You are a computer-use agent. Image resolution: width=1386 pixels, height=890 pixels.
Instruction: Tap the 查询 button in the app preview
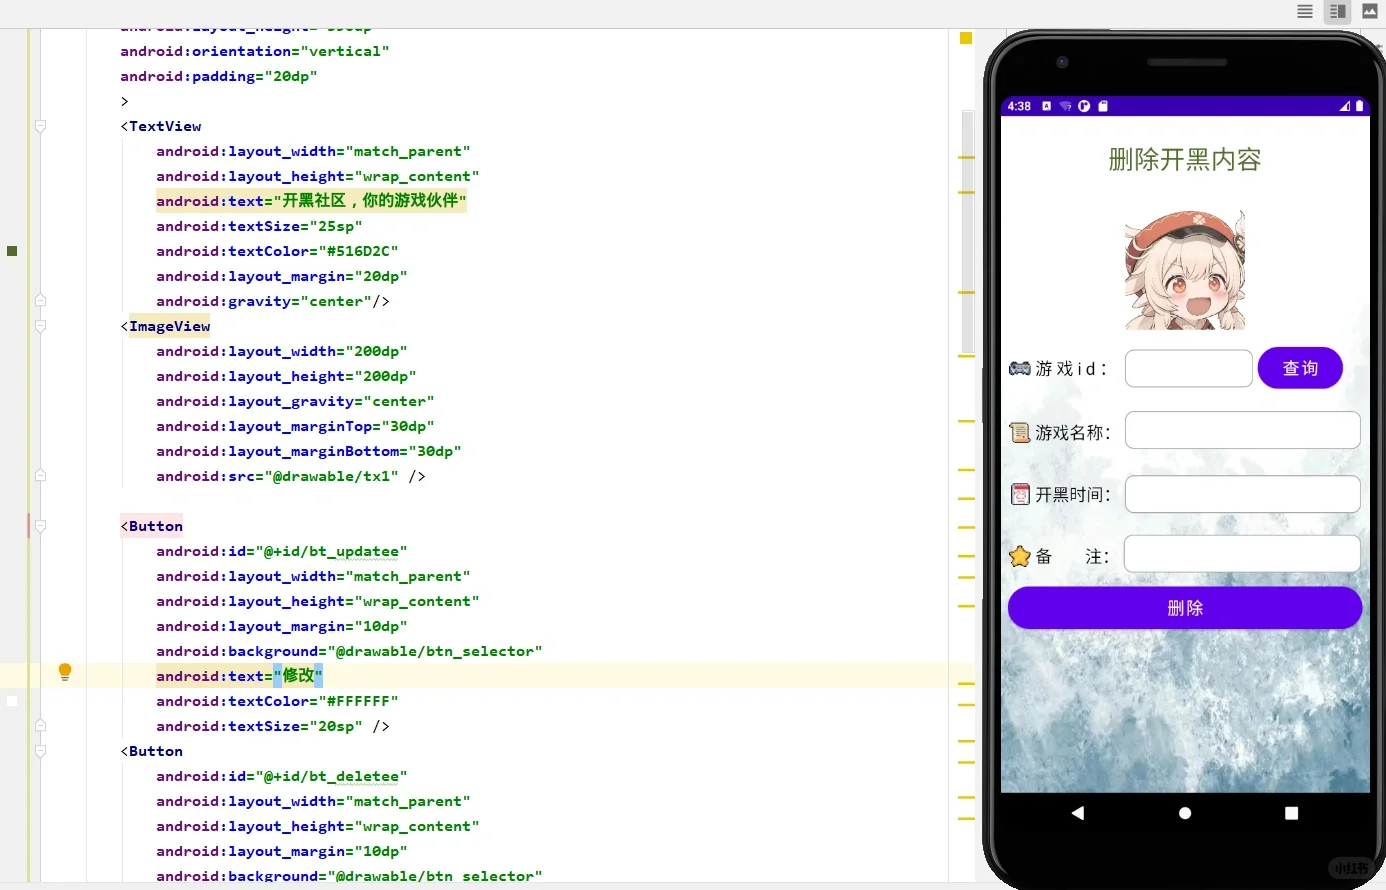[x=1300, y=368]
